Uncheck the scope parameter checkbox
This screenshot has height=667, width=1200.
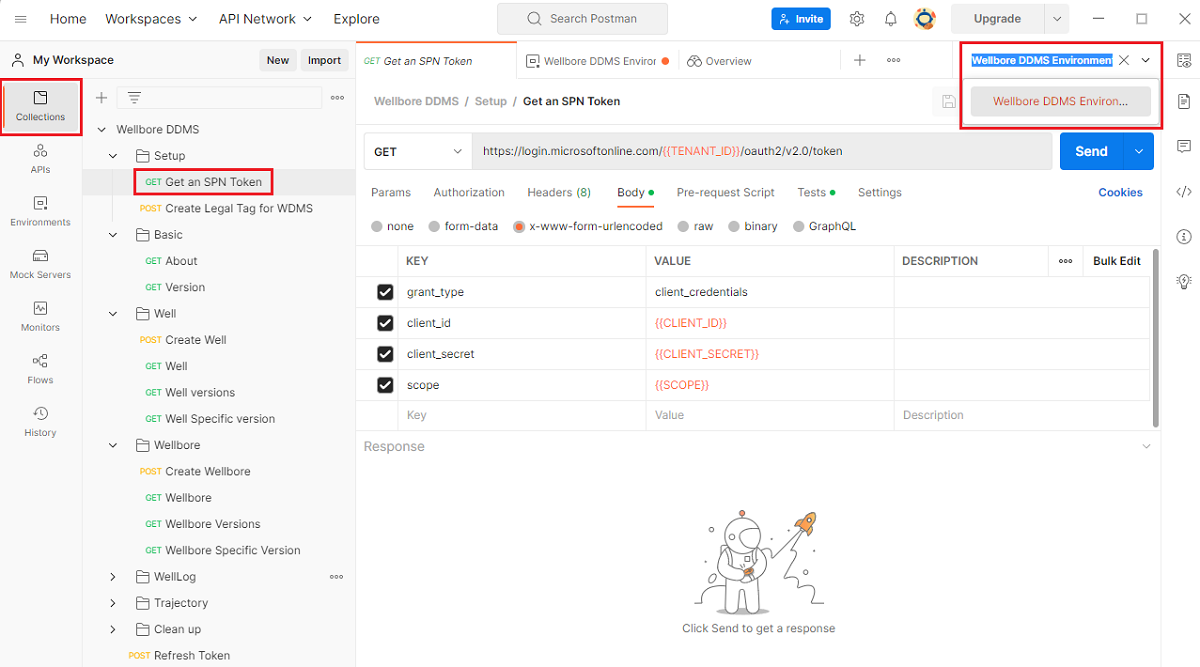[385, 385]
